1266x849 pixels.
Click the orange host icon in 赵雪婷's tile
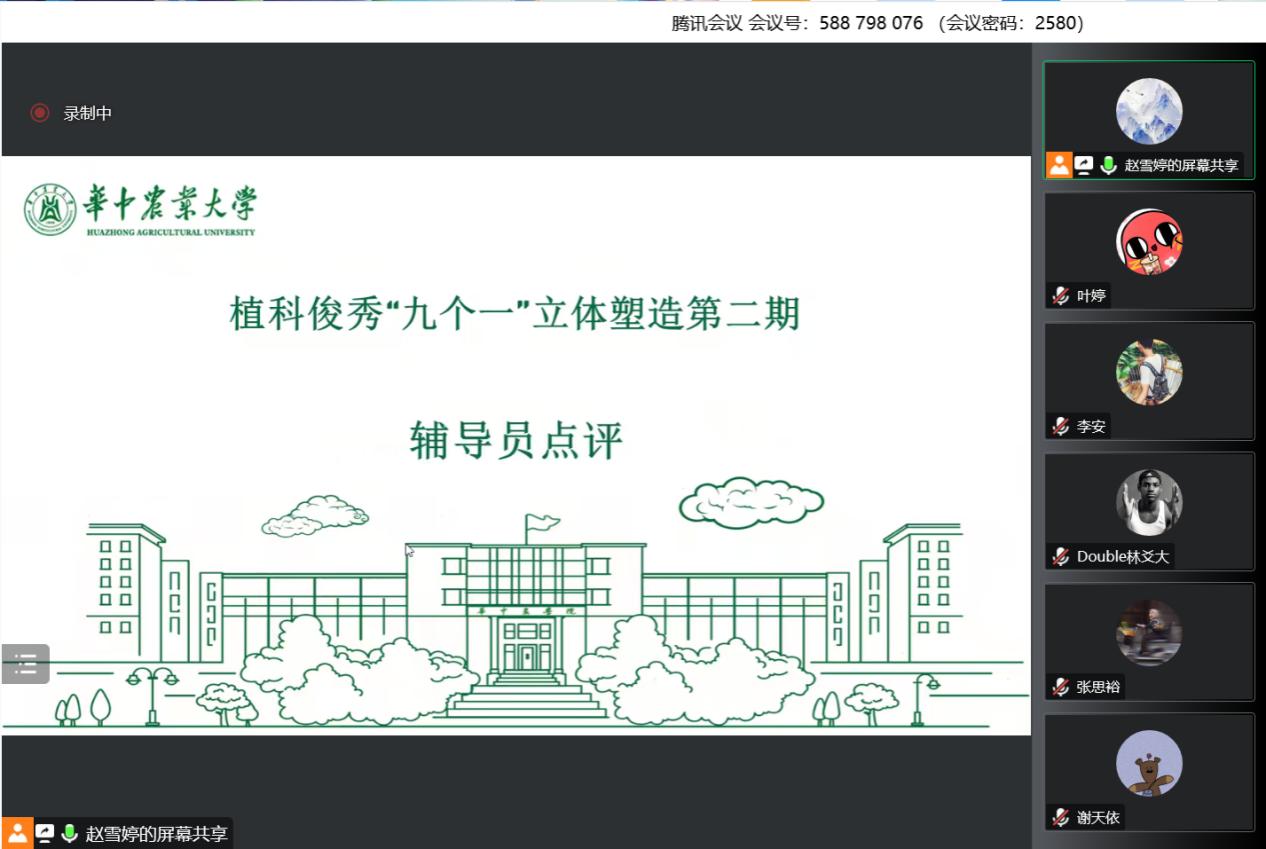1059,165
